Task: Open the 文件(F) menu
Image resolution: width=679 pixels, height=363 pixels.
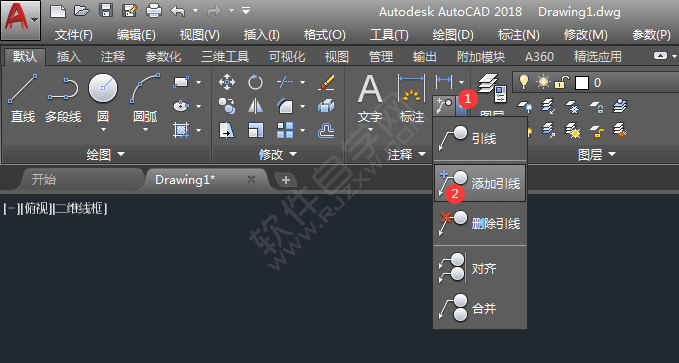Action: click(x=74, y=35)
